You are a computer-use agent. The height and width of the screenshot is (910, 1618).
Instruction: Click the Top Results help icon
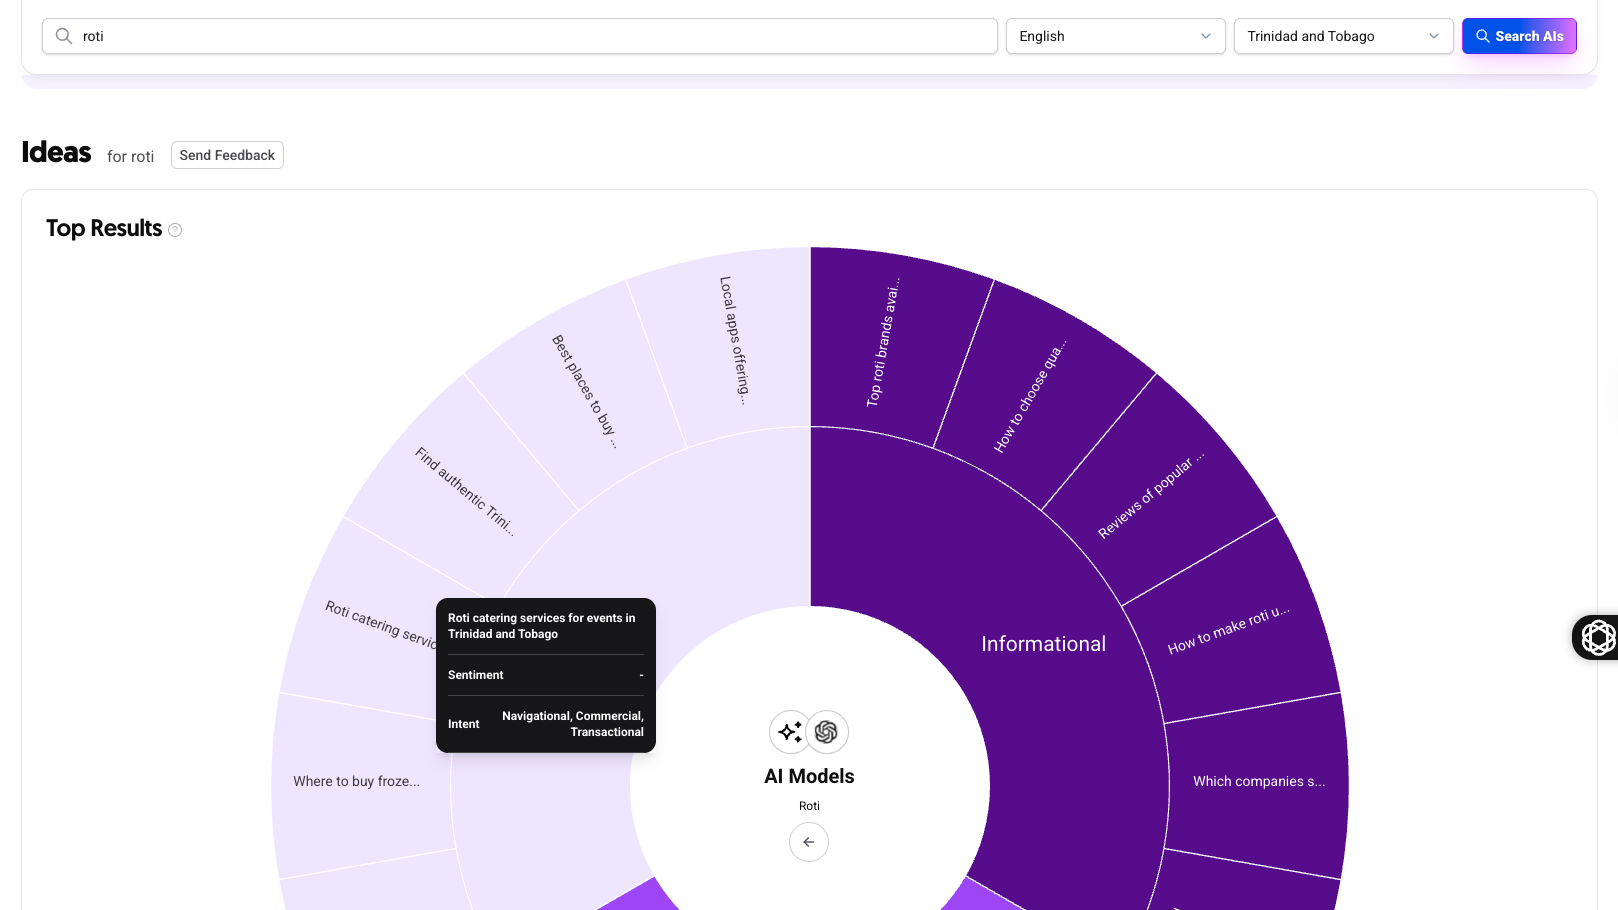tap(175, 230)
